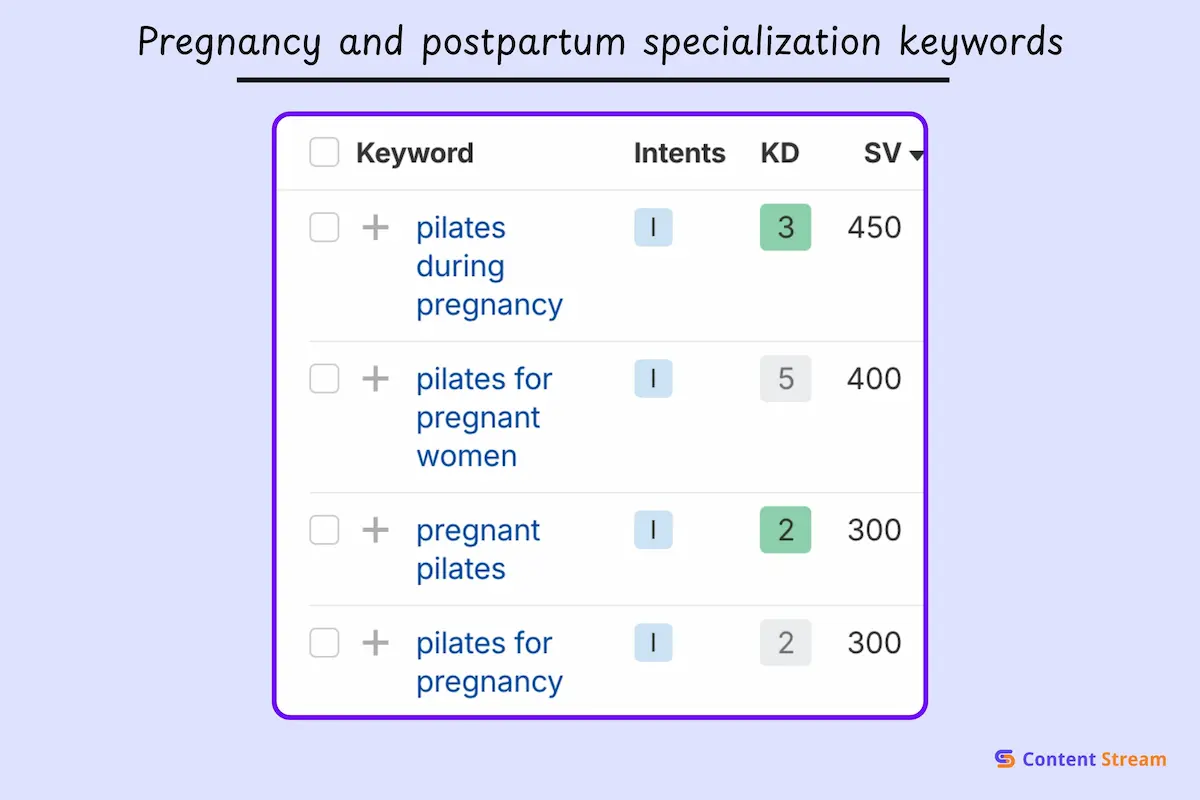
Task: Click the Content Stream logo
Action: click(1081, 759)
